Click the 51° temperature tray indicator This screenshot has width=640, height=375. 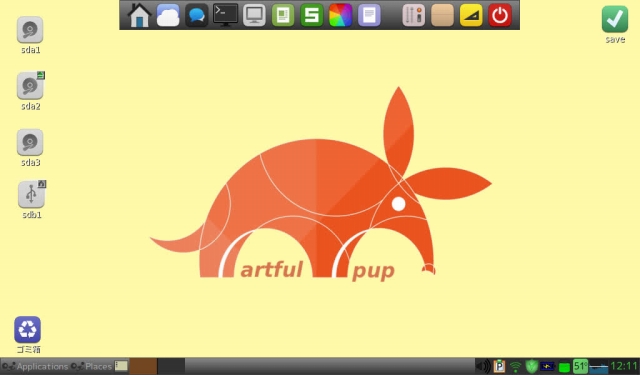[x=580, y=366]
